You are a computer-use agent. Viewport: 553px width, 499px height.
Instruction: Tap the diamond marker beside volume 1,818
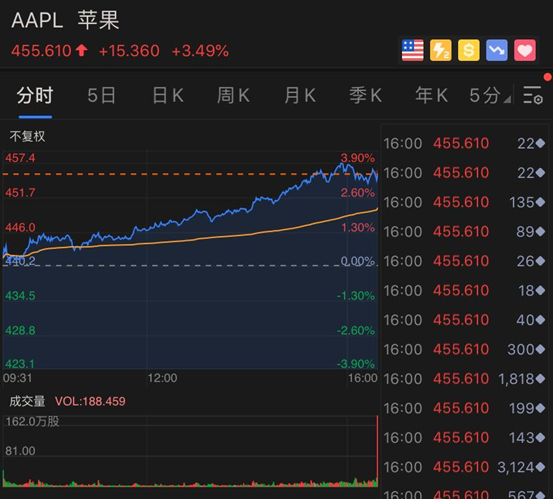540,379
